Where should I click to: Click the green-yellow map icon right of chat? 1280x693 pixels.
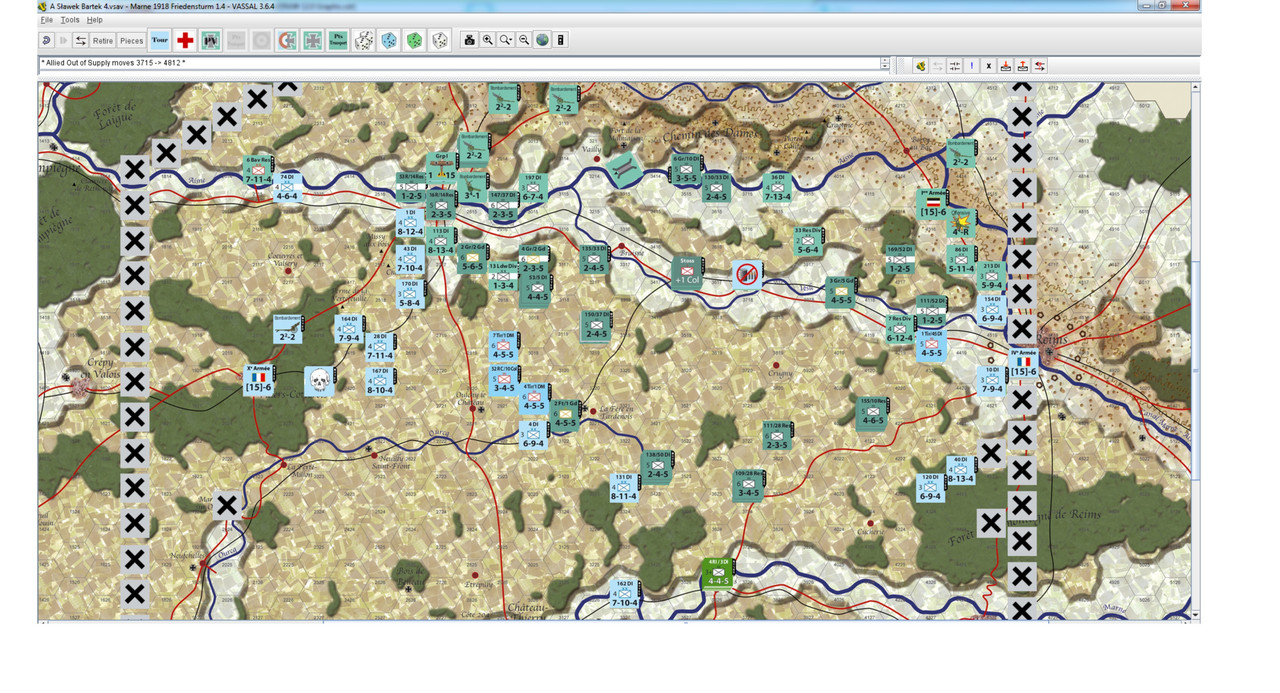tap(919, 66)
